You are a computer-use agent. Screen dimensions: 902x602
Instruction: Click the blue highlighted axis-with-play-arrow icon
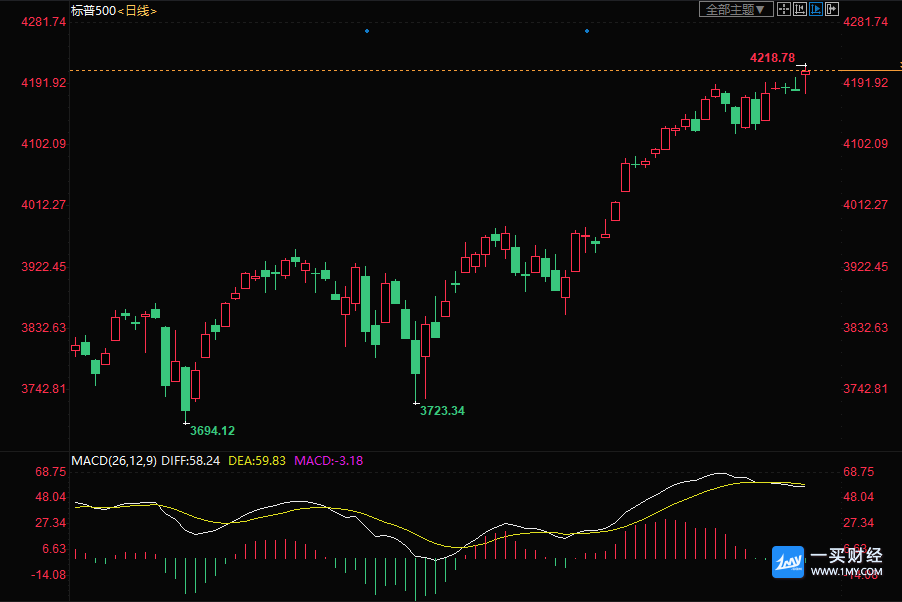(816, 9)
